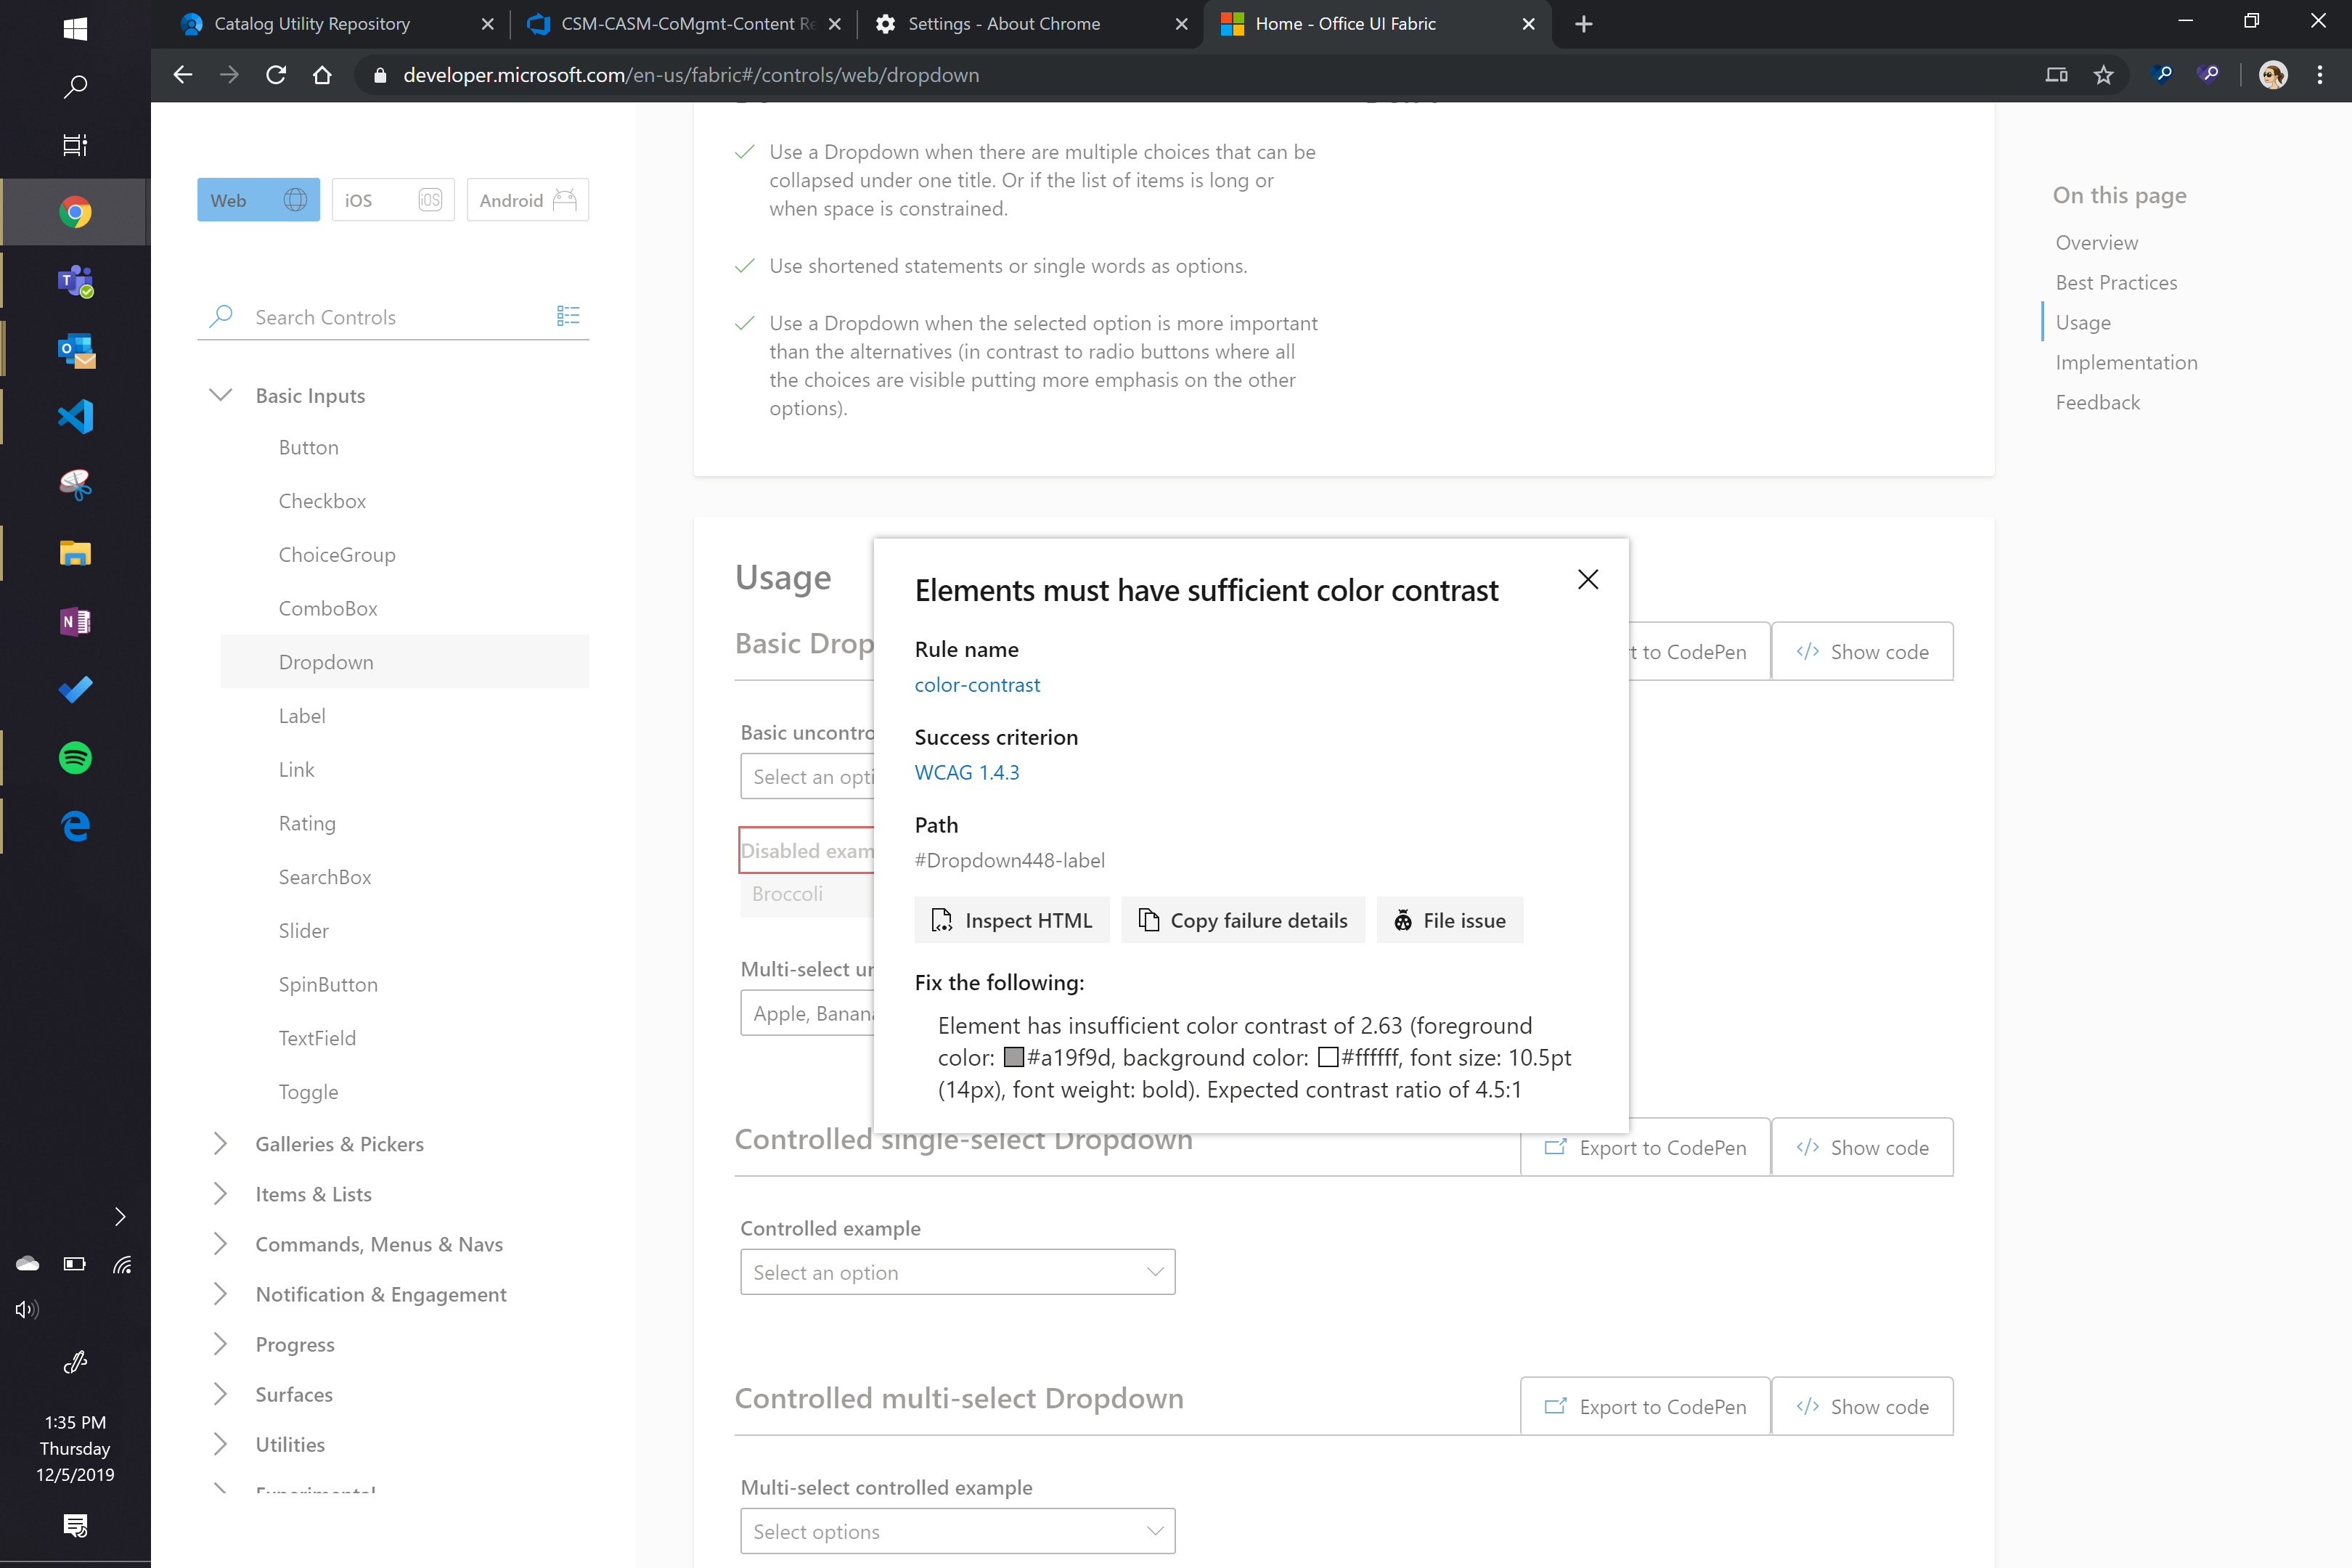Click Copy failure details button
2352x1568 pixels.
1243,920
